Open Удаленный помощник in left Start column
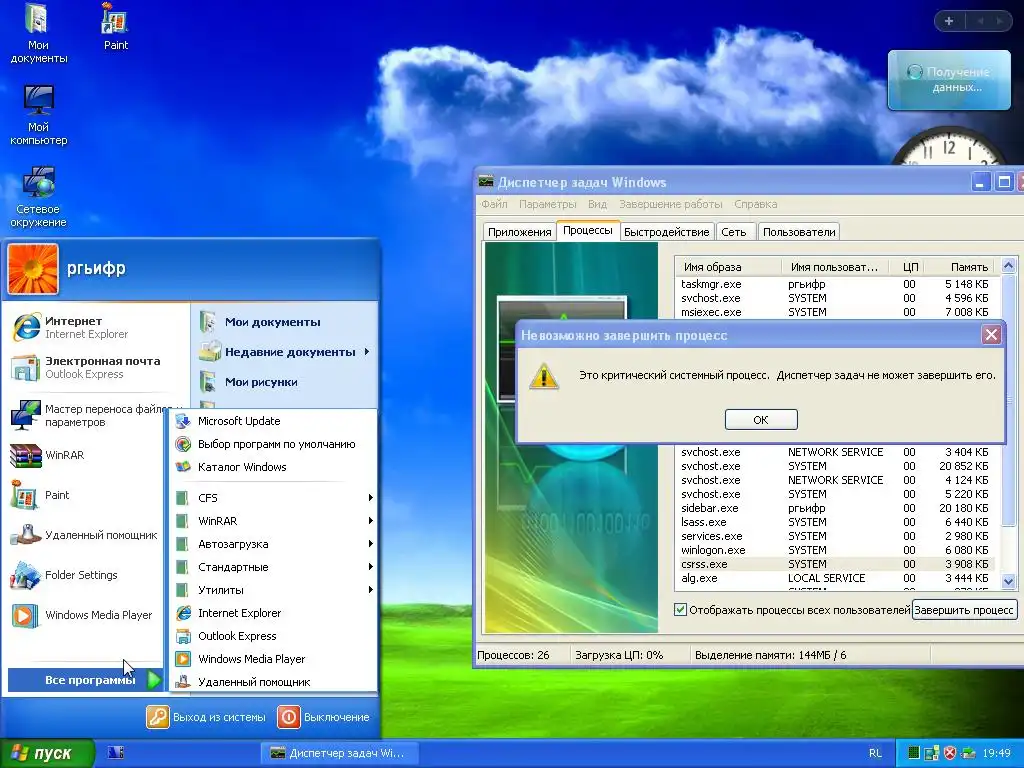Viewport: 1024px width, 768px height. pyautogui.click(x=85, y=535)
